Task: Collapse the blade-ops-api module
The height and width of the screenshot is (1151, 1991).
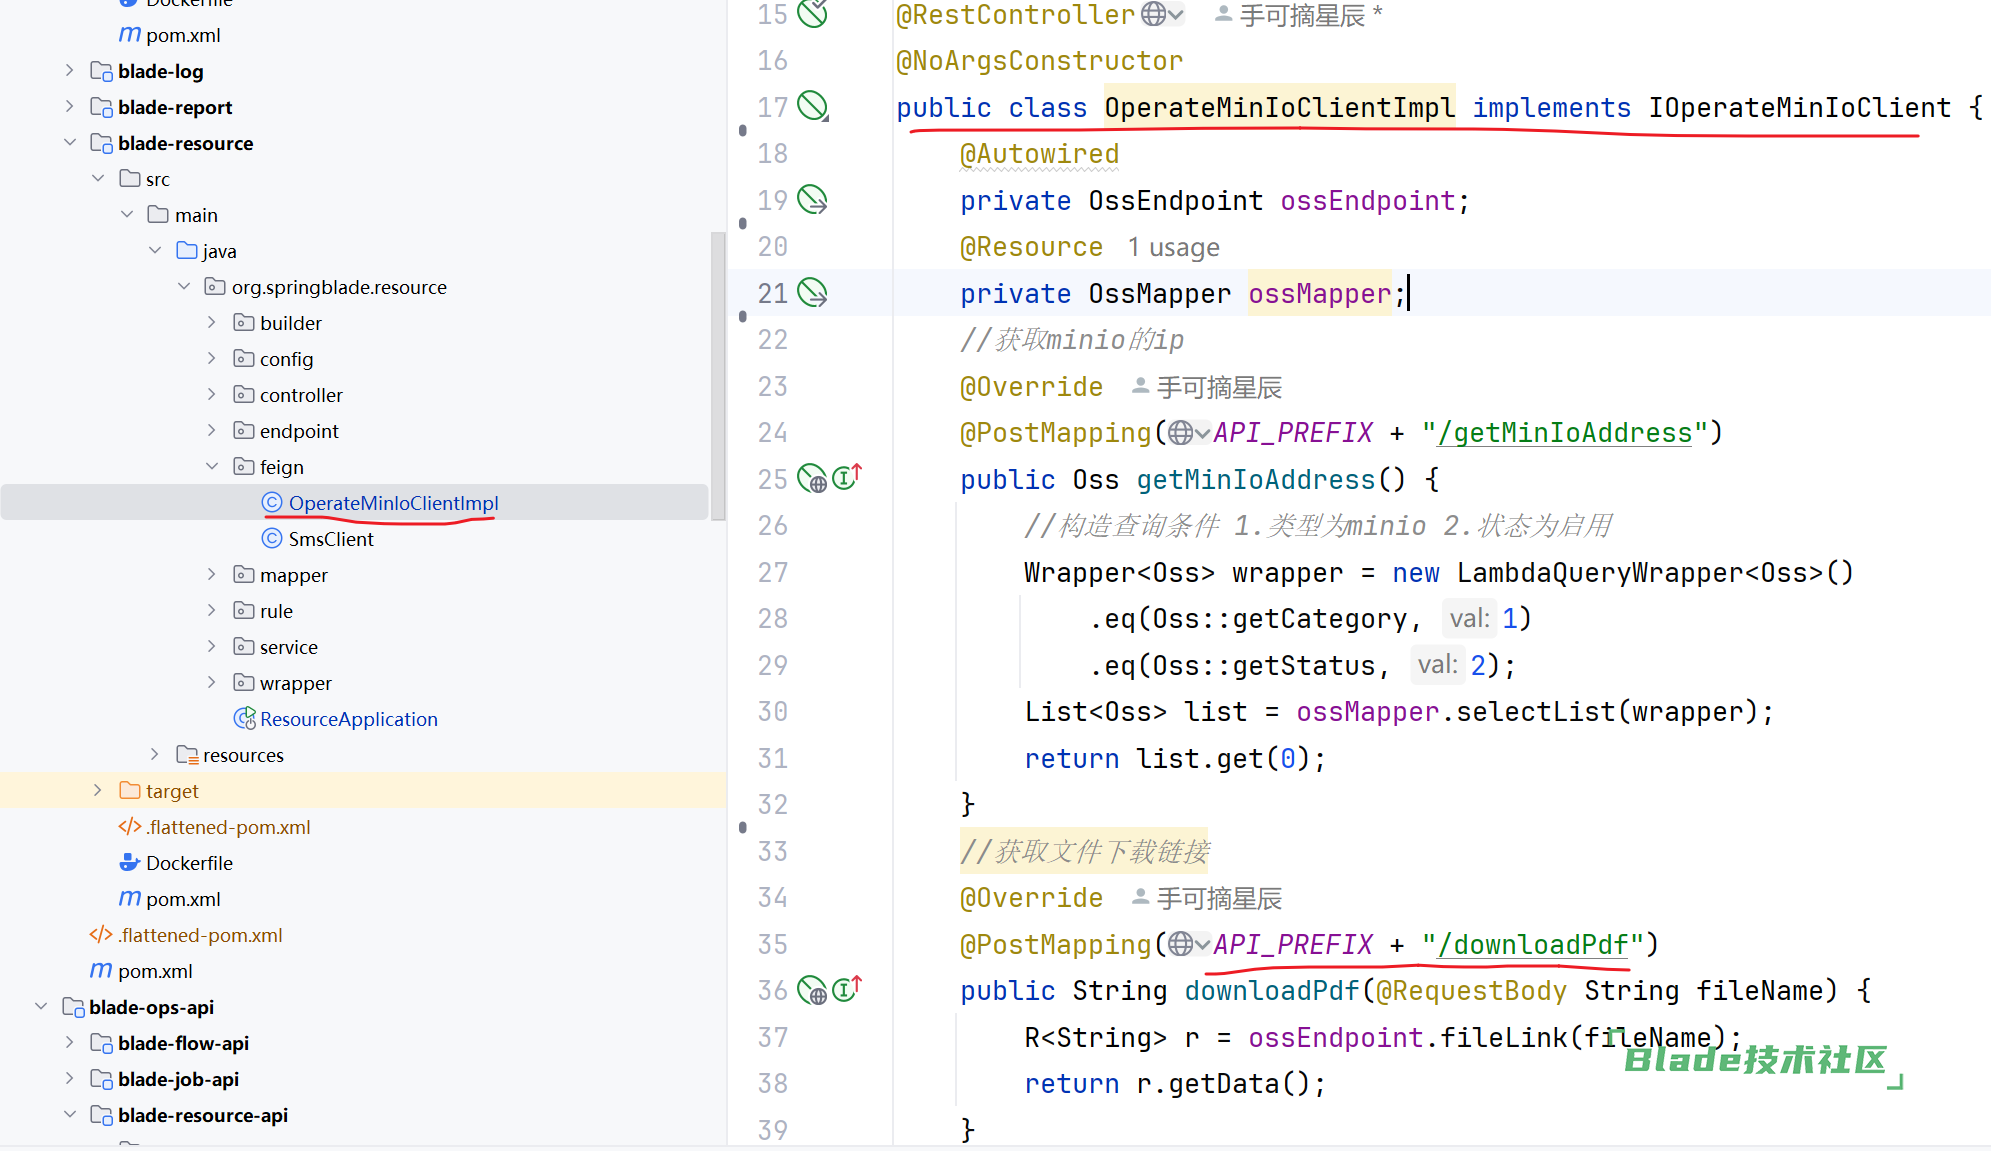Action: (x=41, y=1006)
